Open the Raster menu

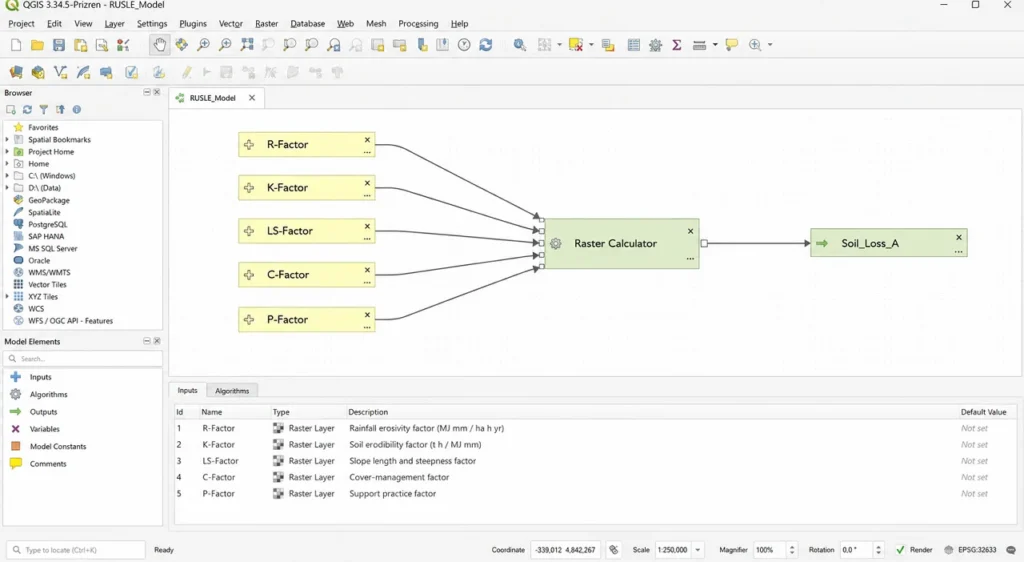click(266, 23)
